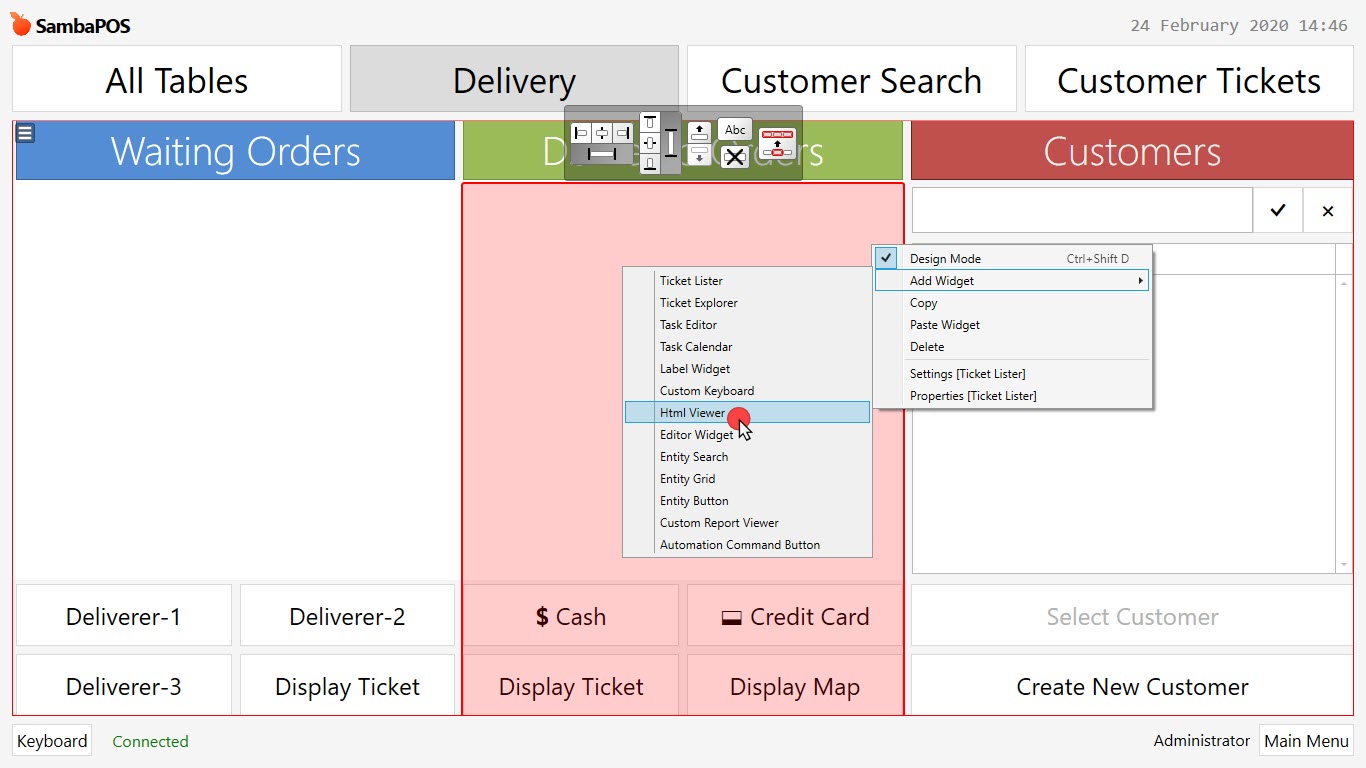Screen dimensions: 1366x768
Task: Select the align right widget icon
Action: tap(622, 133)
